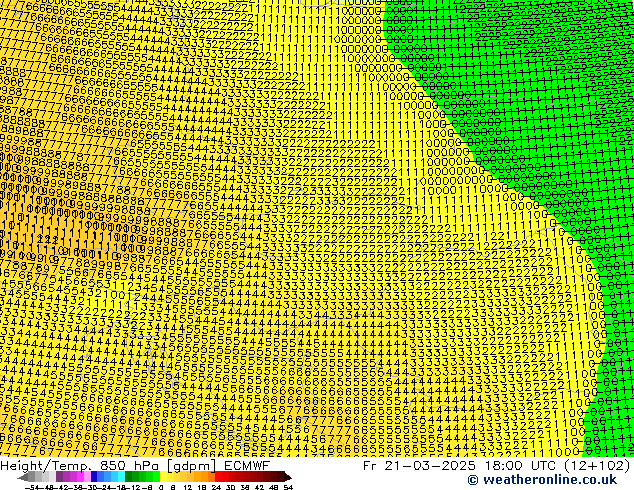Click the dark blue legend swatch near -30
This screenshot has height=490, width=634.
94,476
